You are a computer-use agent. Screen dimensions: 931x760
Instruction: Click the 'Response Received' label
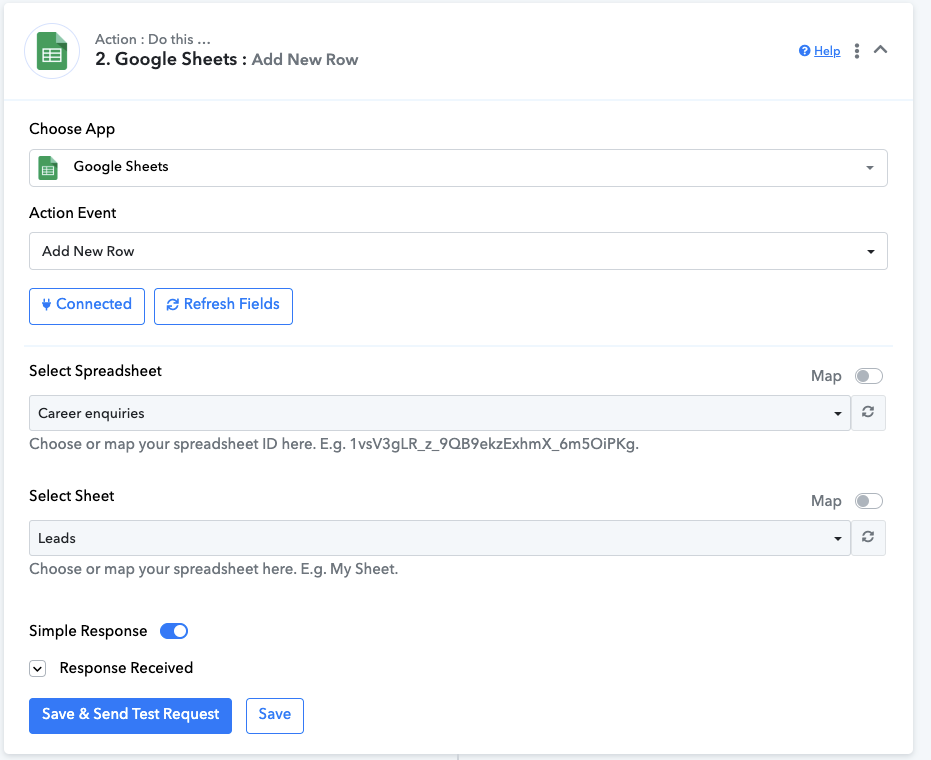point(126,668)
